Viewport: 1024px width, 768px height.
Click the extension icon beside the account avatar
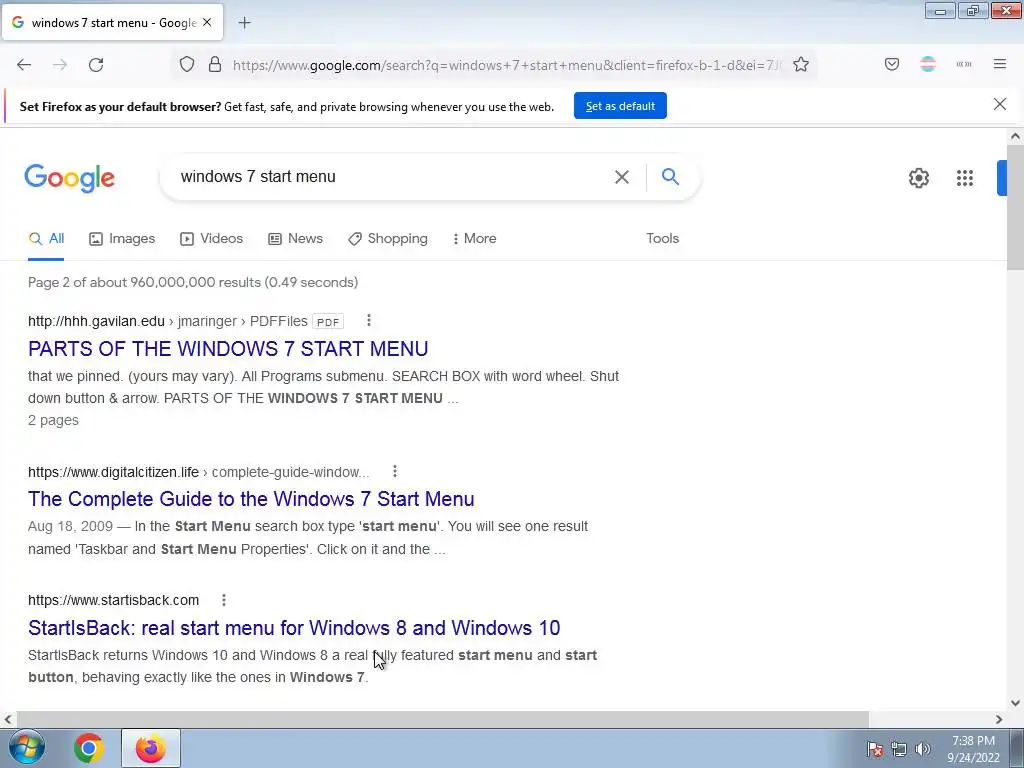(x=964, y=64)
